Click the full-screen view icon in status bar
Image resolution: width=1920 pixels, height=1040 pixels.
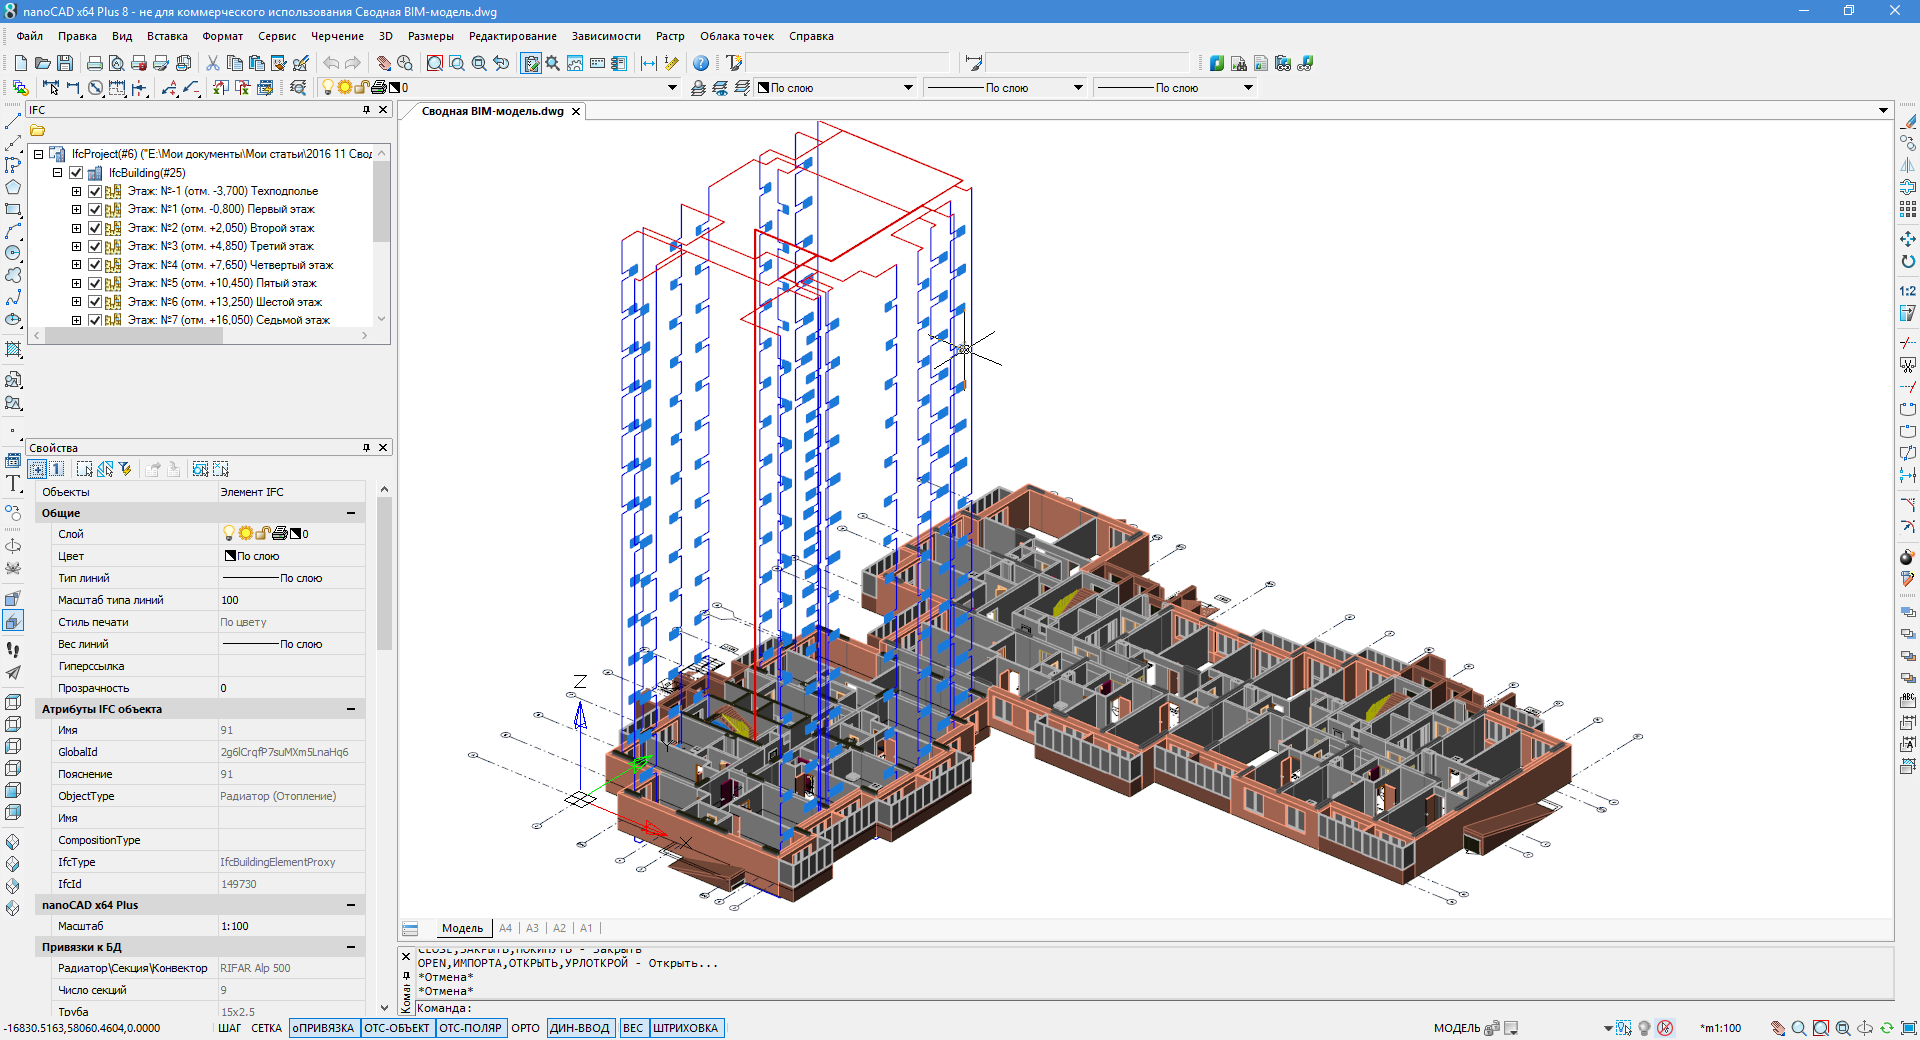coord(1909,1029)
